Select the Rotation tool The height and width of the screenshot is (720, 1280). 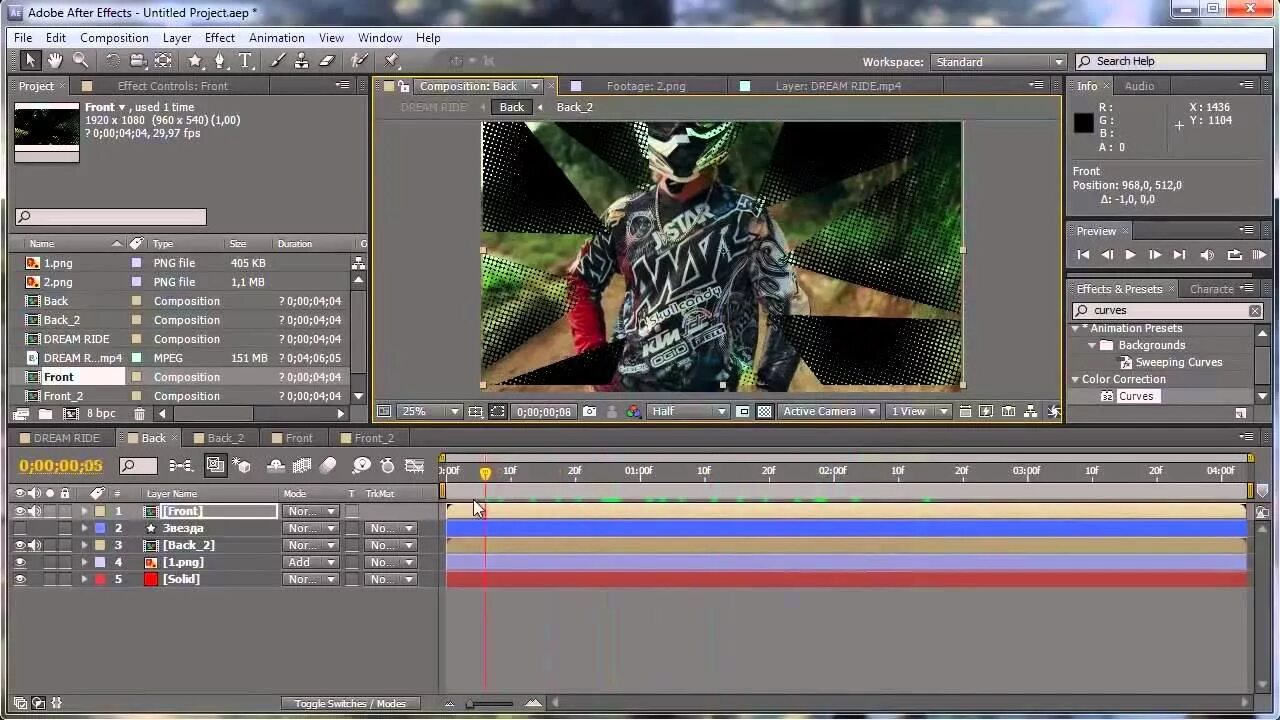[112, 61]
